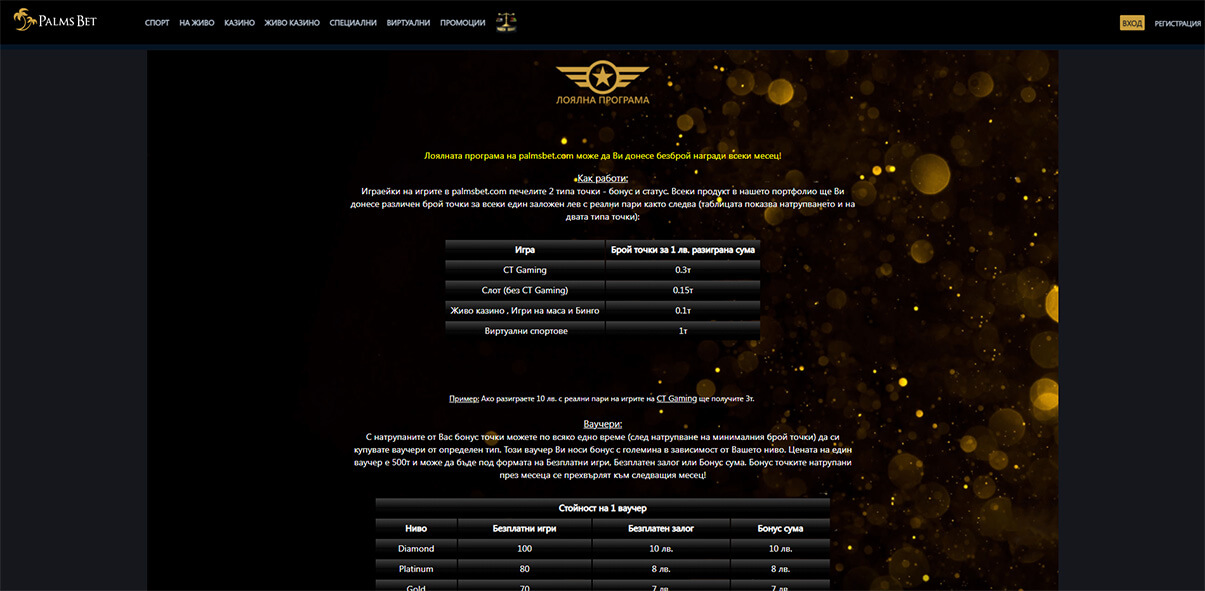Open the СПОРТ menu
The width and height of the screenshot is (1205, 591).
click(157, 22)
